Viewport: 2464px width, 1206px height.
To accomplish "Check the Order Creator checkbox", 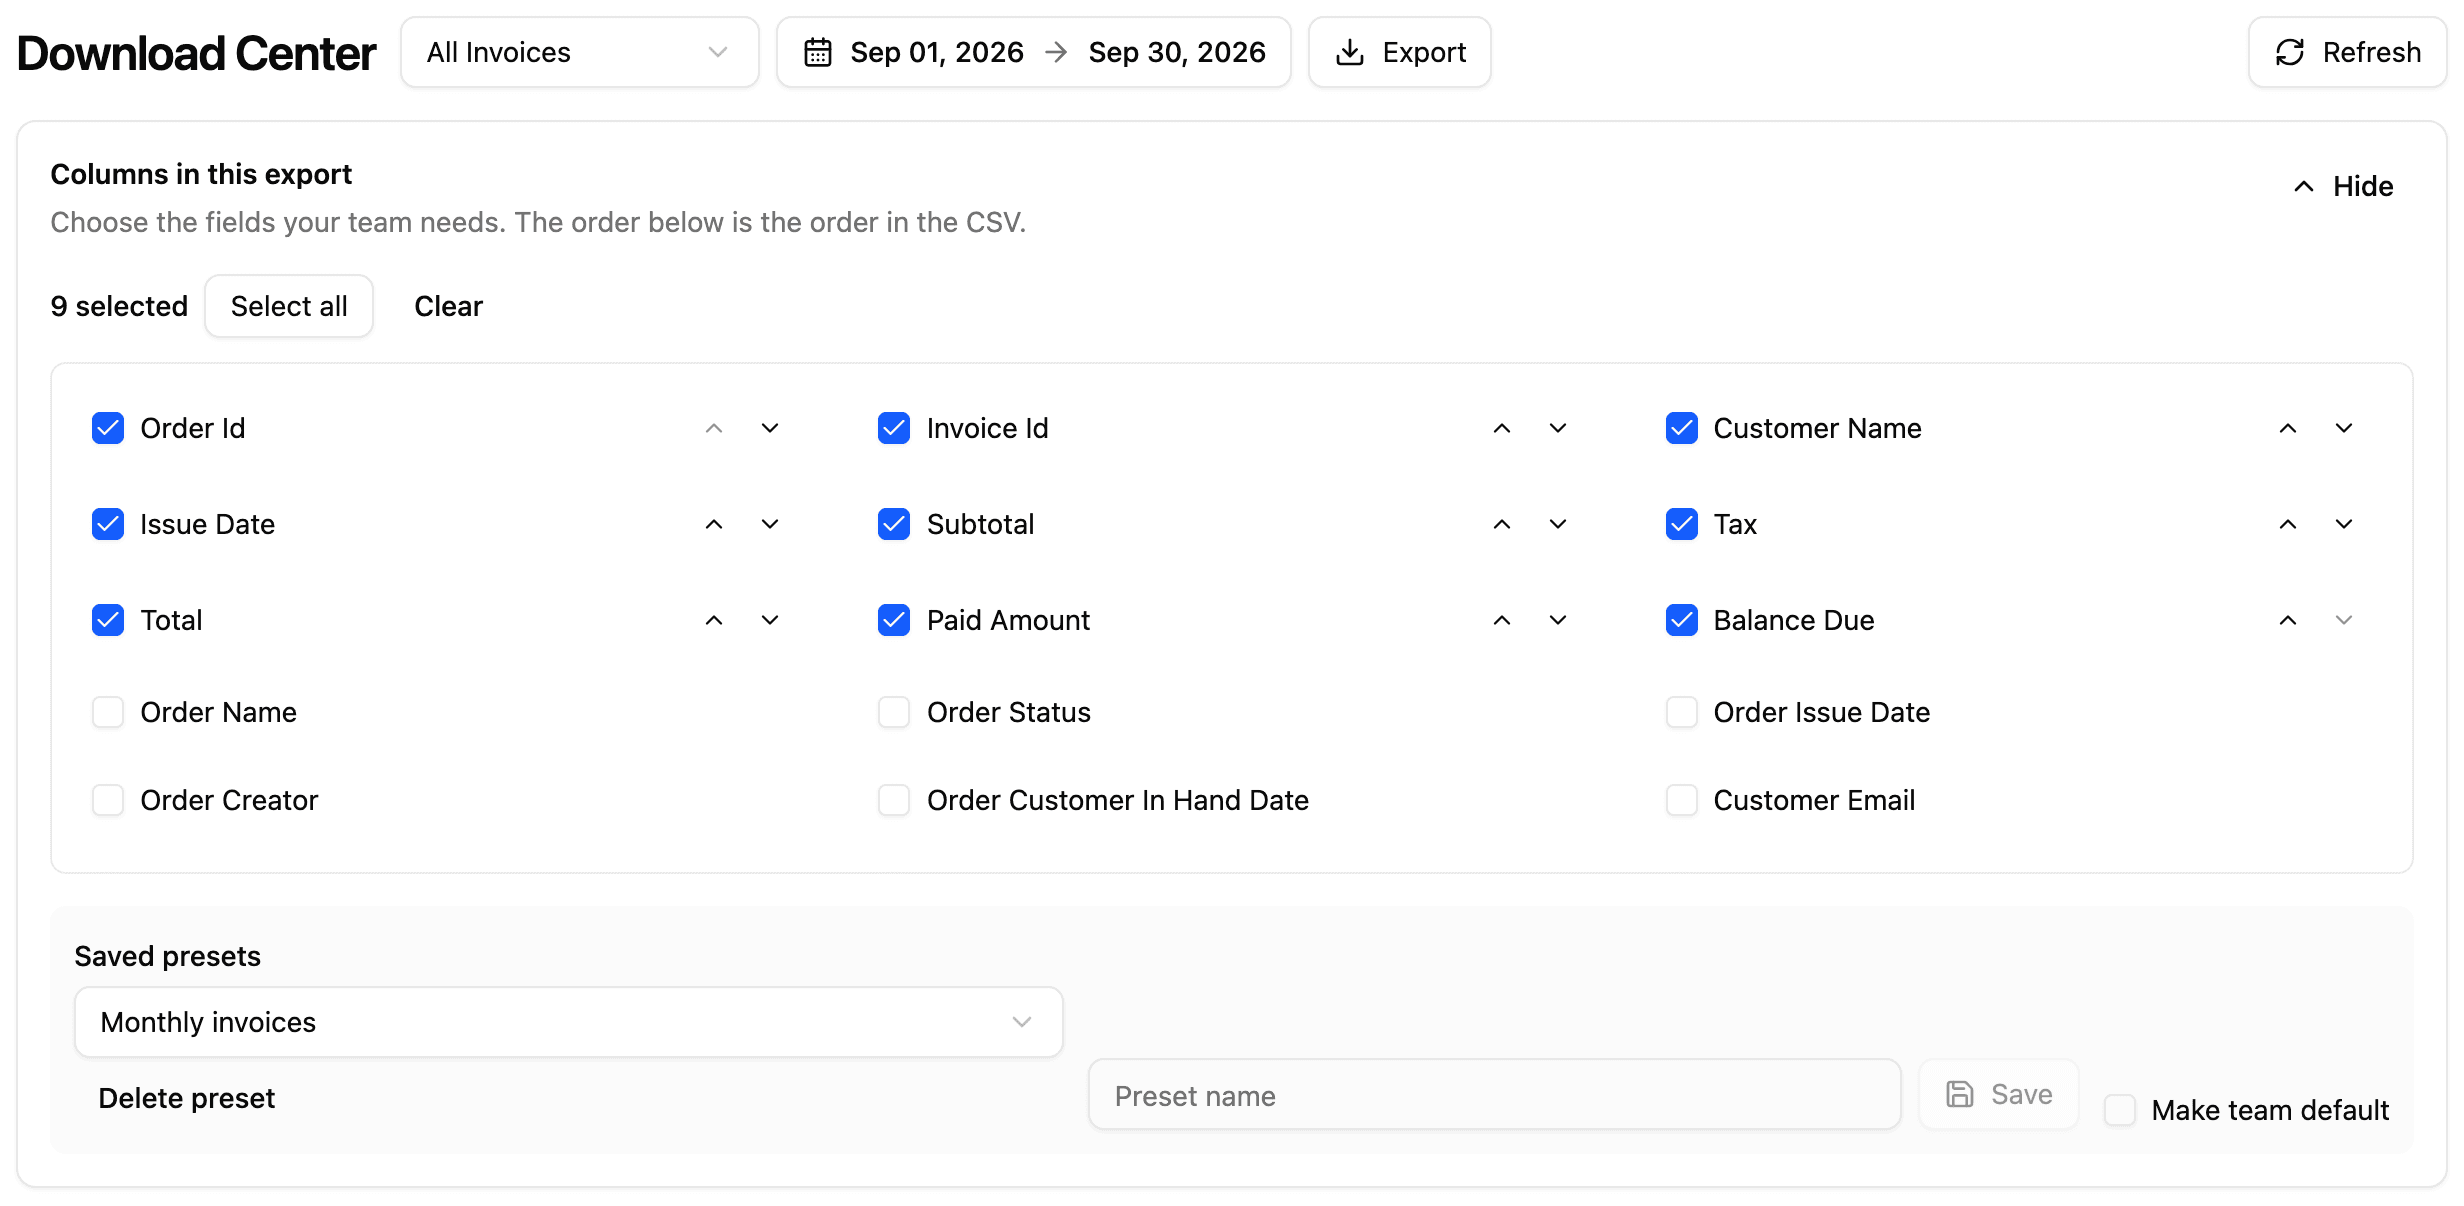I will coord(108,800).
